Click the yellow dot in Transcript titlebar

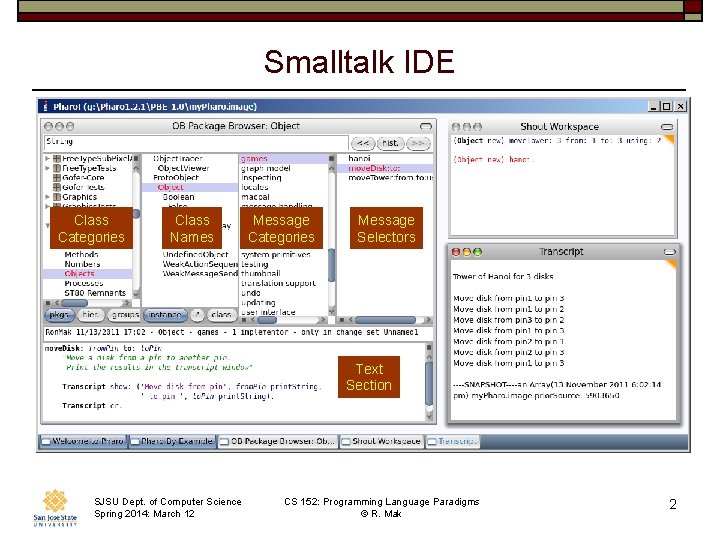pos(467,252)
